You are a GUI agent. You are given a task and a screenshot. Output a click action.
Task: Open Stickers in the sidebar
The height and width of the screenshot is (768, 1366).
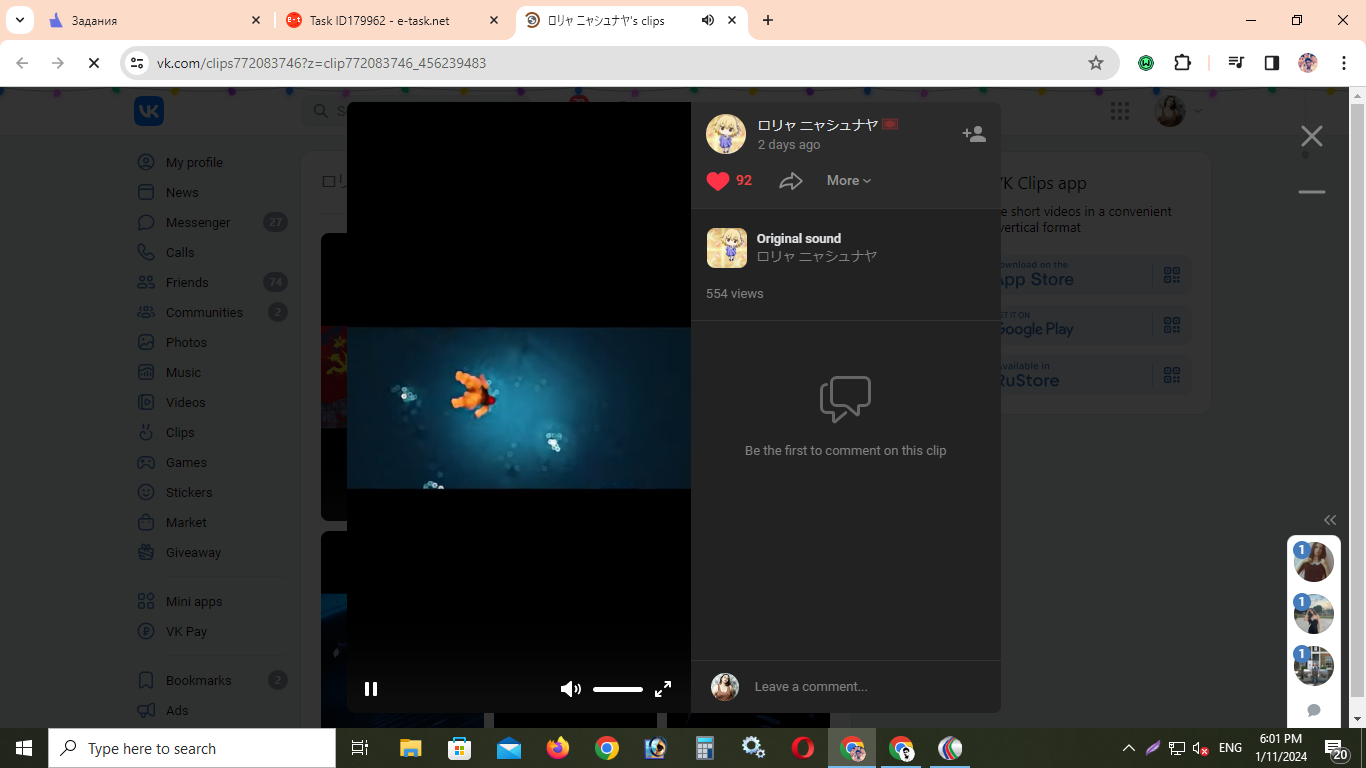click(x=189, y=492)
